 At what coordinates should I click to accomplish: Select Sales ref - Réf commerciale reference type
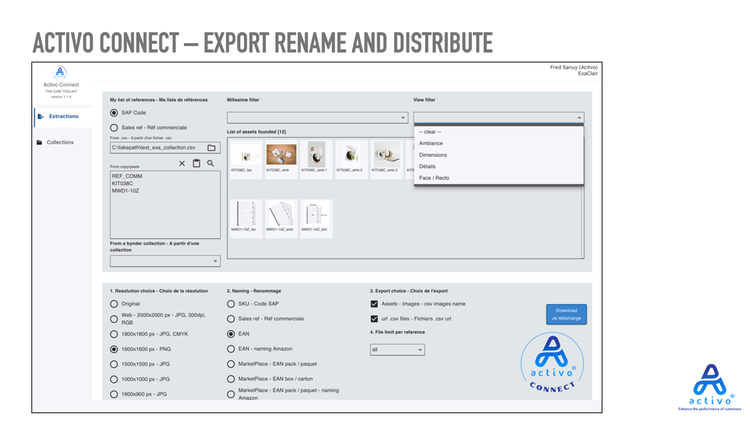(114, 128)
